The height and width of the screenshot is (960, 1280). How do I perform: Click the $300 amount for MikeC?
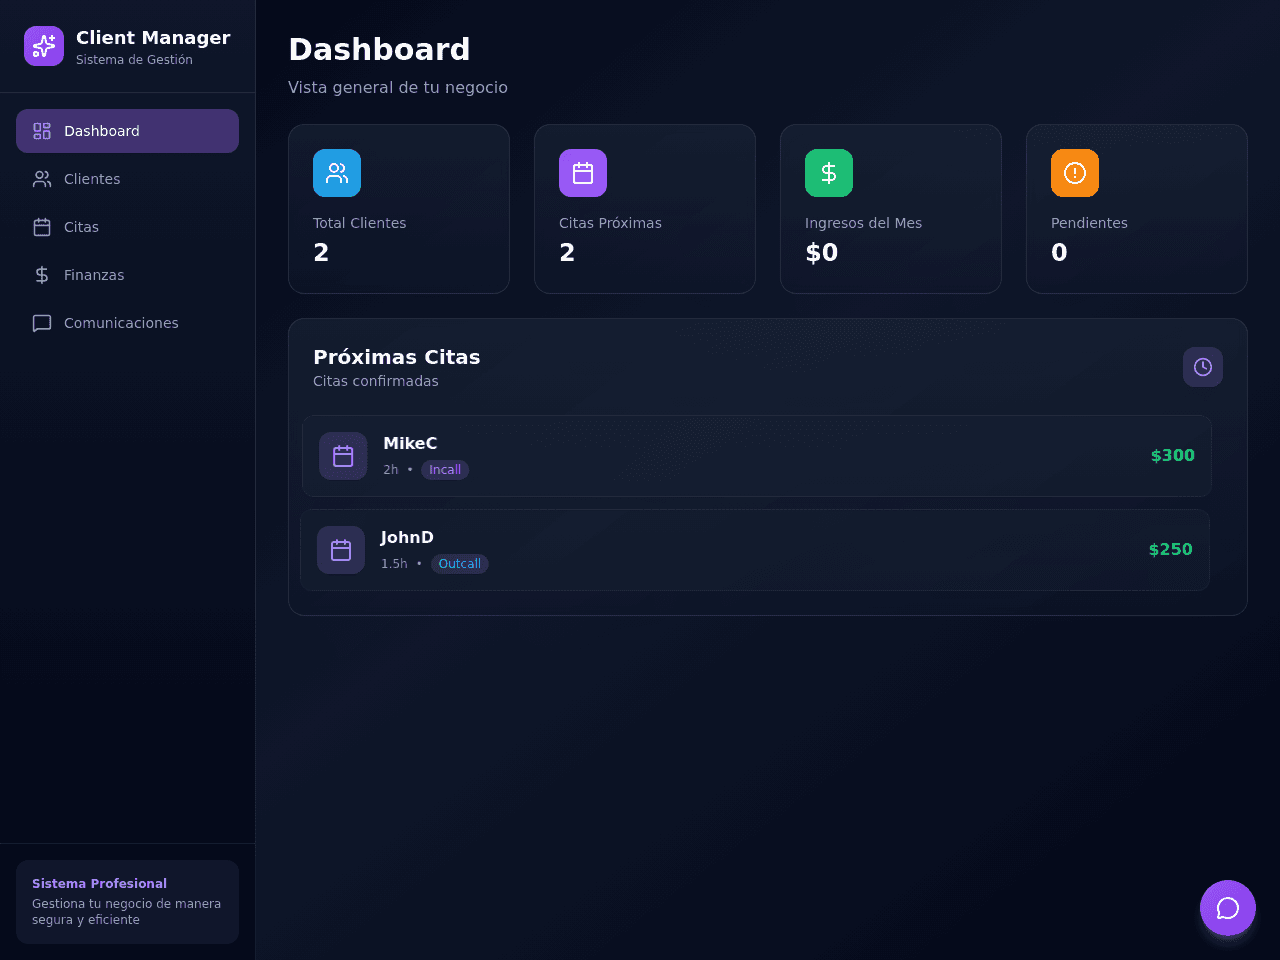point(1173,456)
